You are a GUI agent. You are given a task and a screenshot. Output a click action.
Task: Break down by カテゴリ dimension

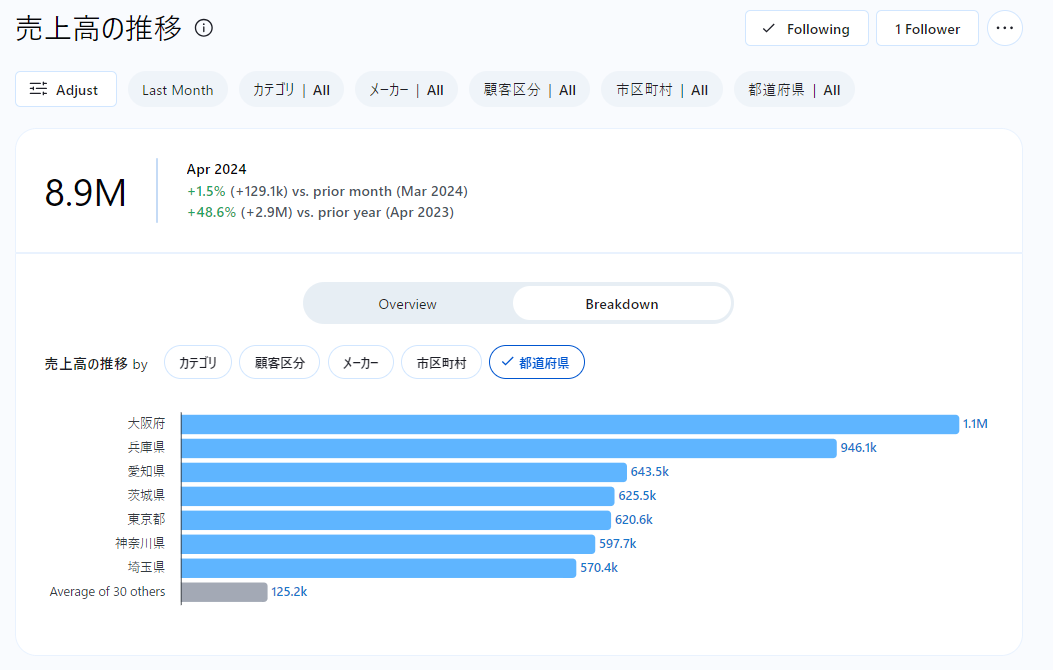click(198, 363)
